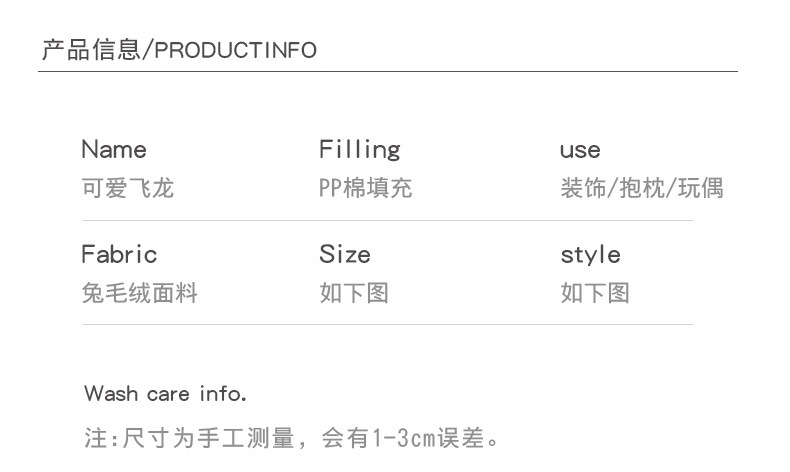Click 如下图 under the Size label
Image resolution: width=790 pixels, height=472 pixels.
coord(354,293)
